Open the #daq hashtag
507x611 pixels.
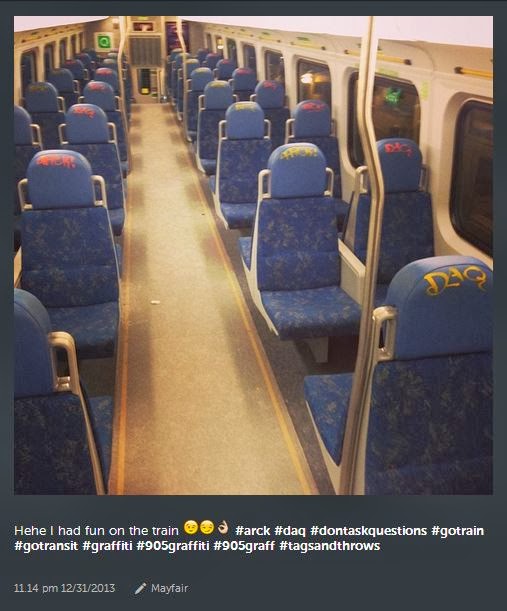(290, 531)
